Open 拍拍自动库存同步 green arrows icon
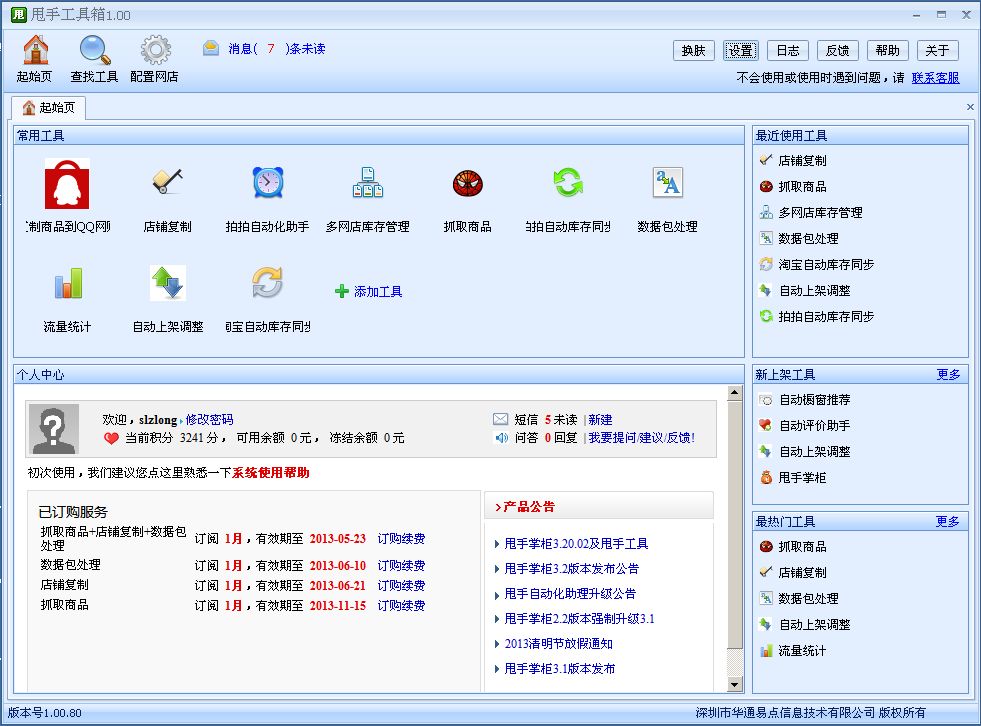Screen dimensions: 981x726 [x=567, y=182]
